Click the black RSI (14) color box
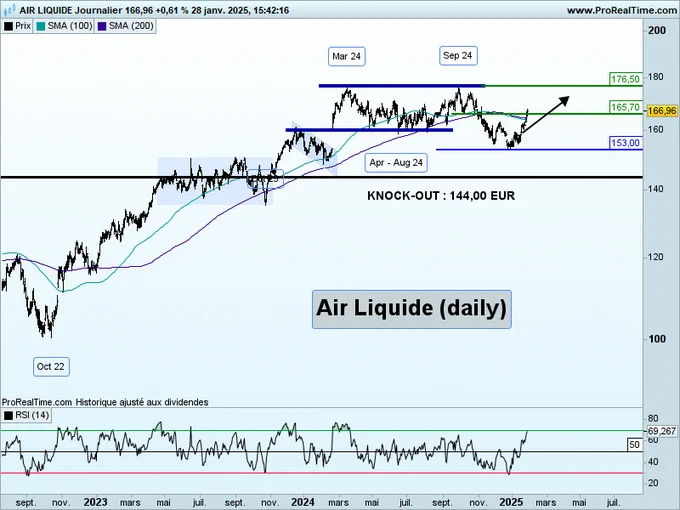Screen dimensions: 680x510 [x=8, y=415]
